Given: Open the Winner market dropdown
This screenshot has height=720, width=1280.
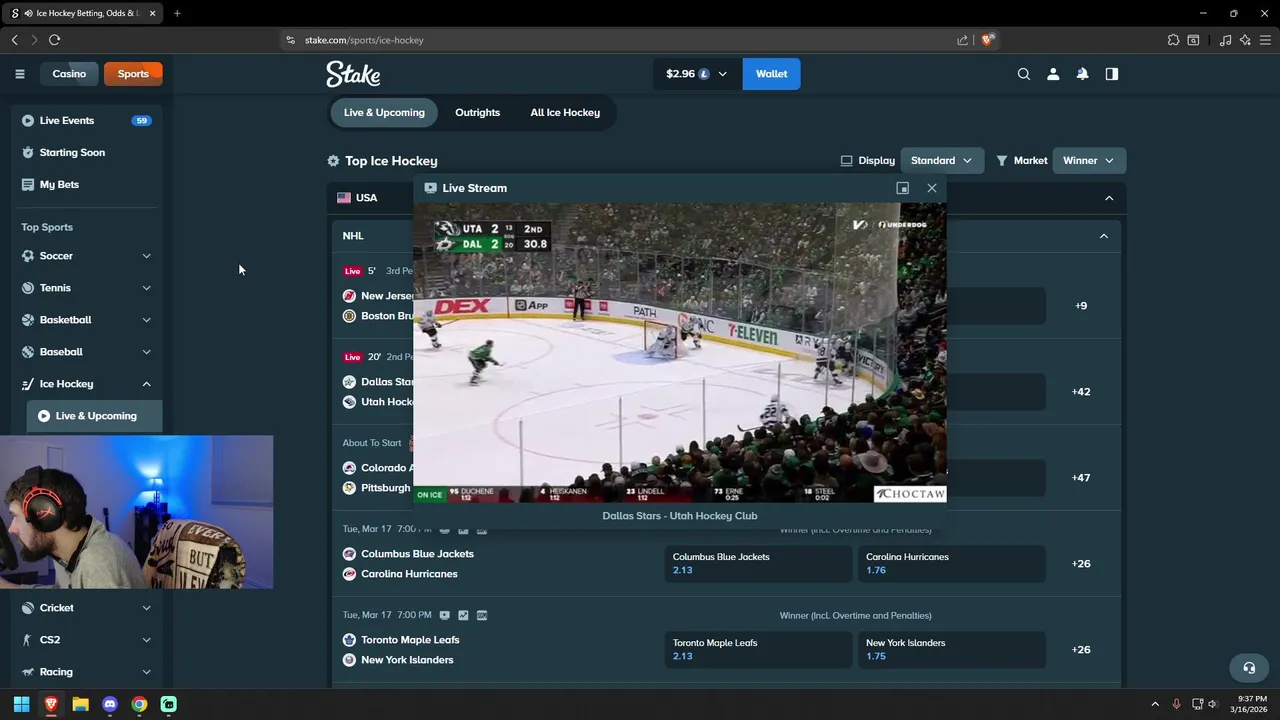Looking at the screenshot, I should coord(1089,161).
